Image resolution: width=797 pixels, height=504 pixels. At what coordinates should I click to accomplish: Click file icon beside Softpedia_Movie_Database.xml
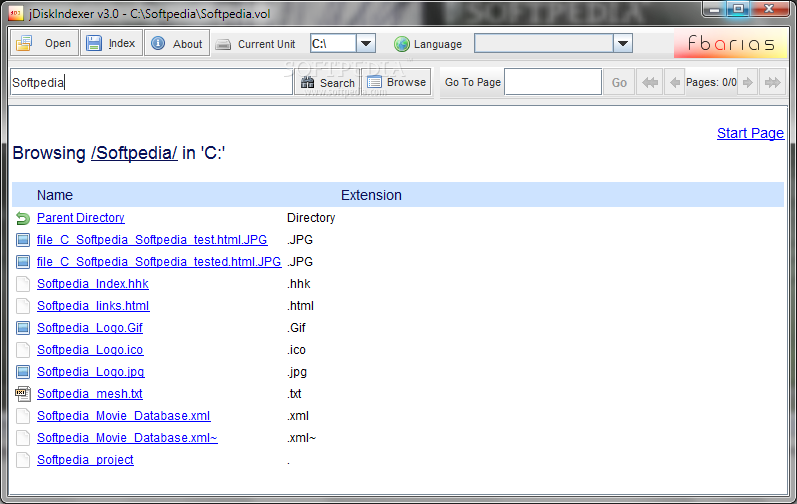pos(23,416)
